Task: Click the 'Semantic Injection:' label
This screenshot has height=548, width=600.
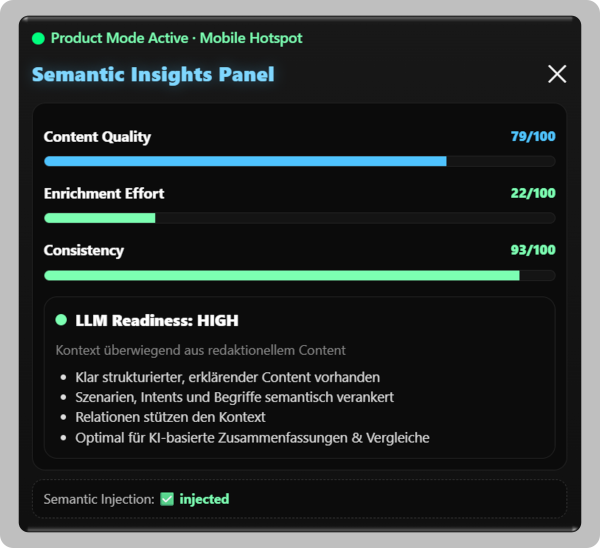Action: click(x=98, y=498)
